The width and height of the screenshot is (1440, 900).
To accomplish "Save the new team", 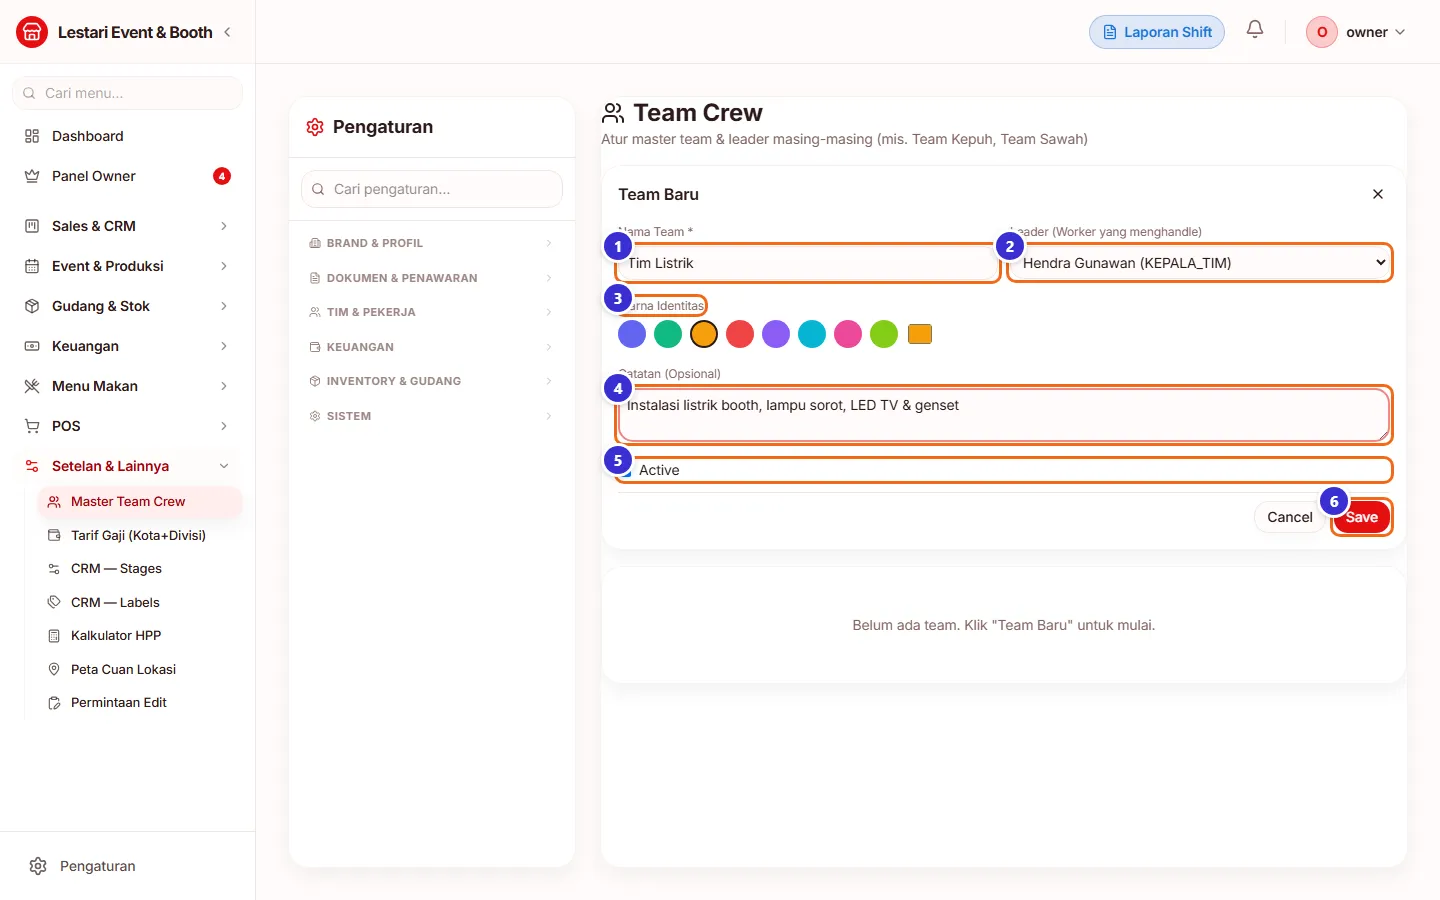I will pyautogui.click(x=1362, y=517).
